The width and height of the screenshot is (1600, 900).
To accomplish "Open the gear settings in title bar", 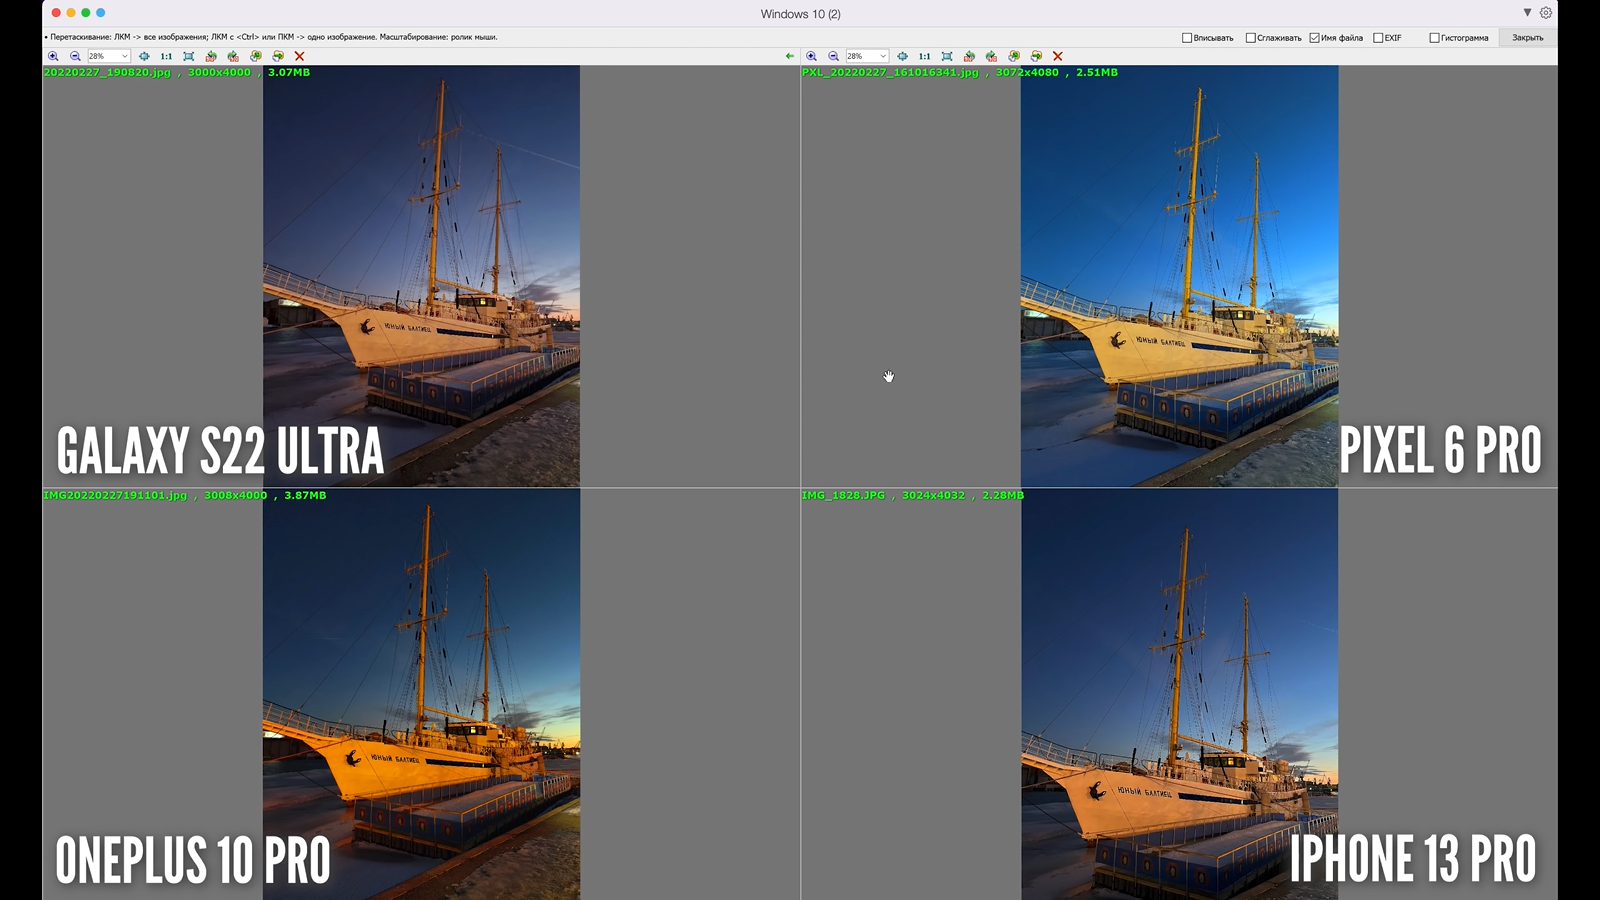I will (x=1546, y=13).
